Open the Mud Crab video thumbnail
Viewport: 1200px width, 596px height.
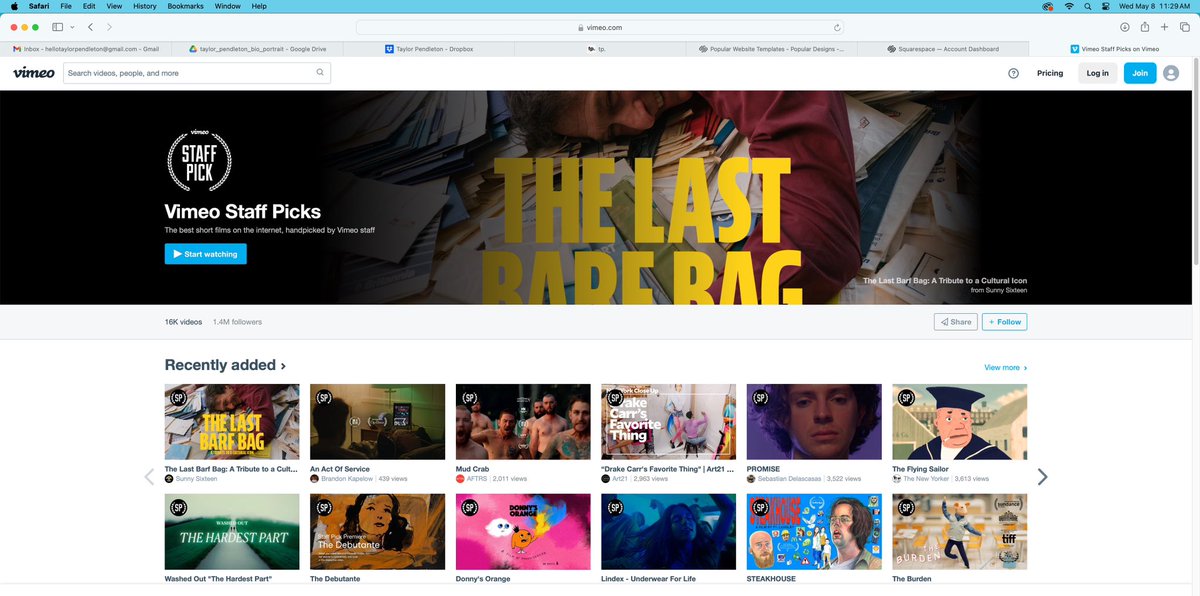[x=523, y=421]
